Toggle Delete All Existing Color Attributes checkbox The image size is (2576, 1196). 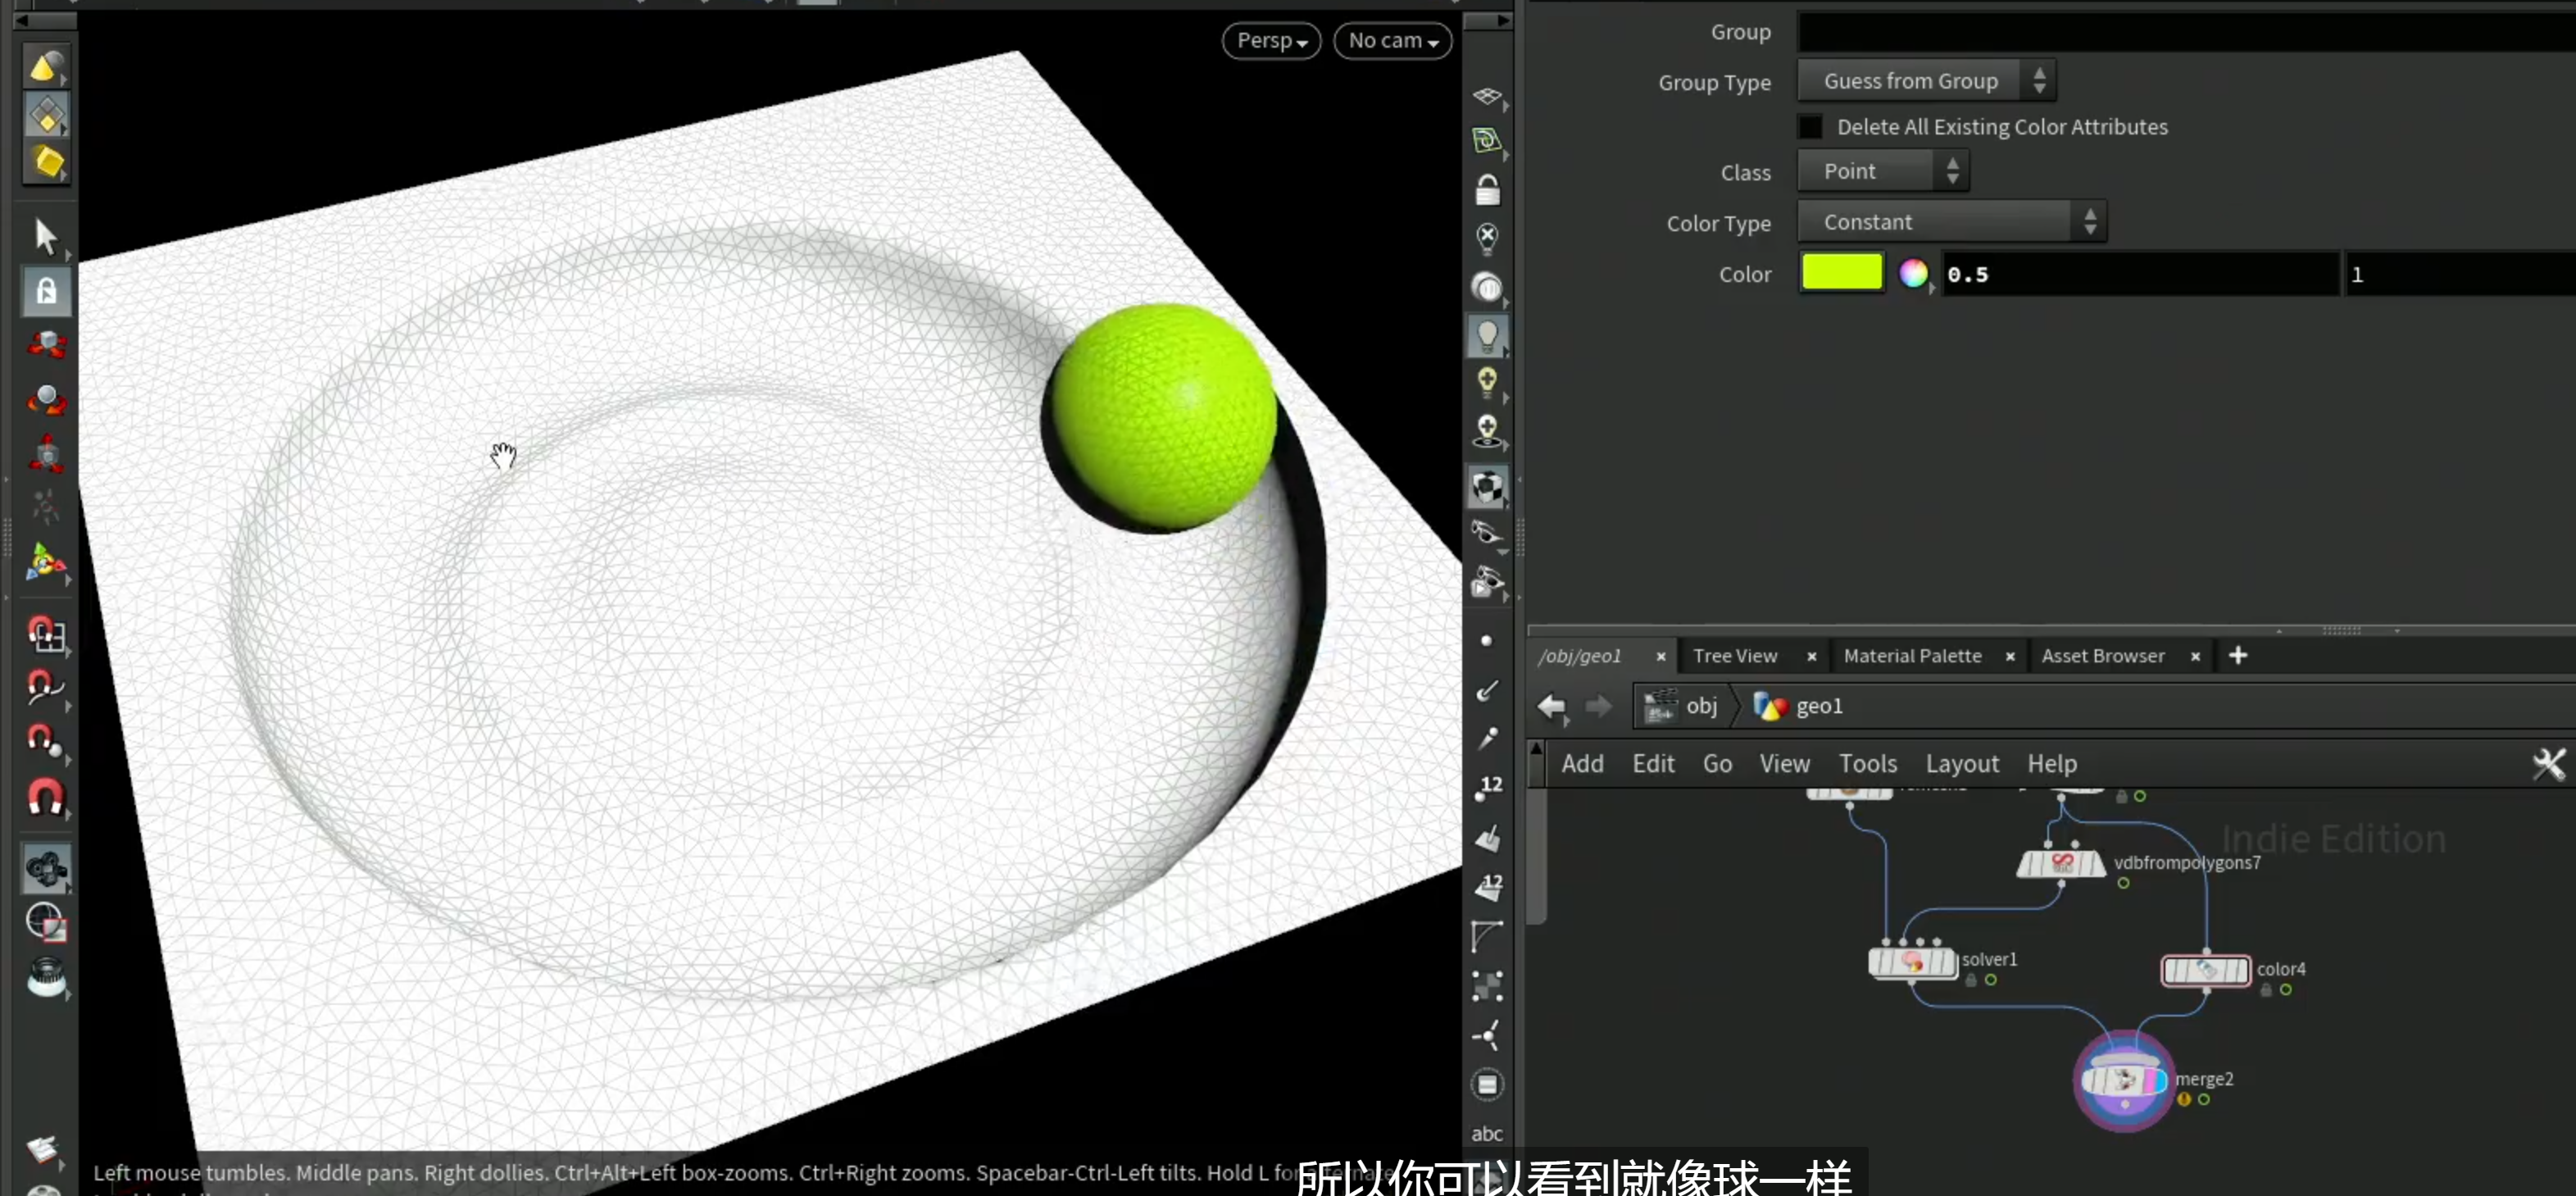pos(1810,127)
